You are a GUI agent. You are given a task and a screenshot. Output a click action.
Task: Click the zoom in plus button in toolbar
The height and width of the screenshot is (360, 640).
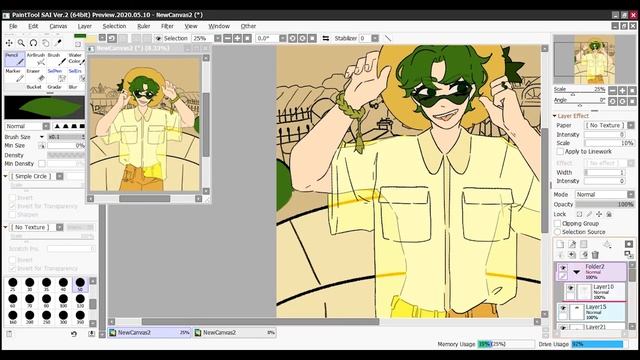pos(237,38)
